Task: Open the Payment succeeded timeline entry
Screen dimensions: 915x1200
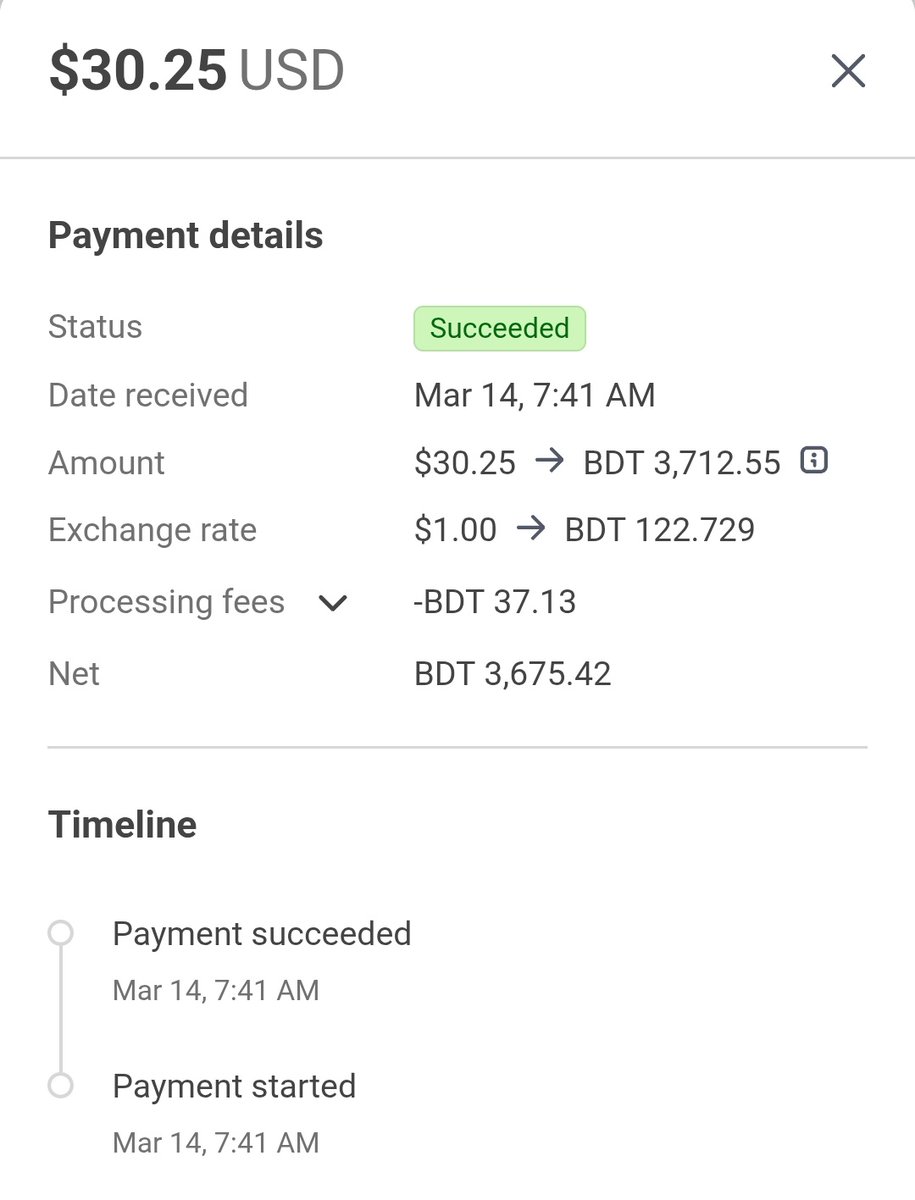Action: (262, 933)
